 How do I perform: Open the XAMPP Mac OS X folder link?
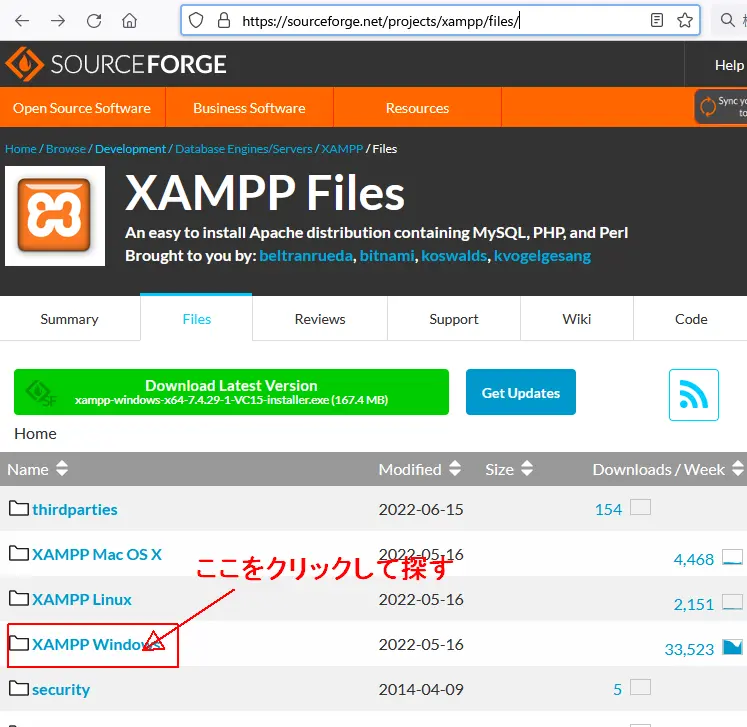pos(97,554)
